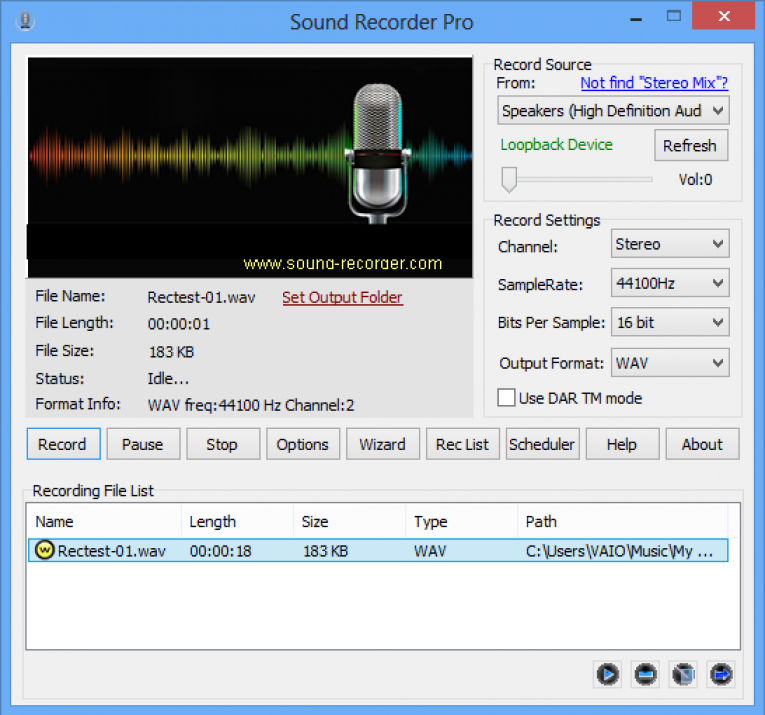Click the Refresh button
765x715 pixels.
coord(691,145)
